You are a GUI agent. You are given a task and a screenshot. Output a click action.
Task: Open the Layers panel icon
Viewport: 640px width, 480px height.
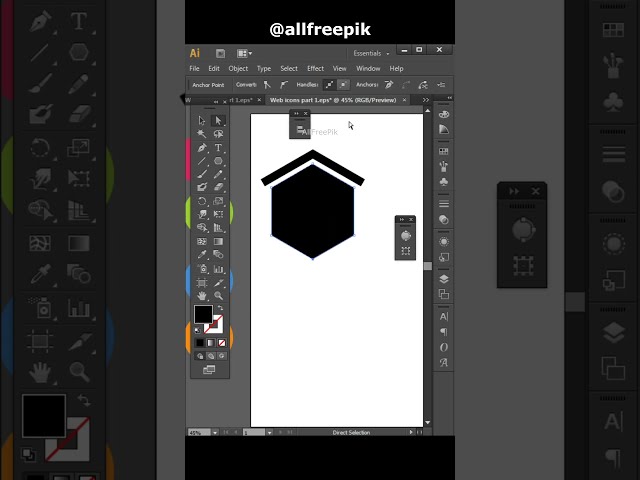pos(444,279)
